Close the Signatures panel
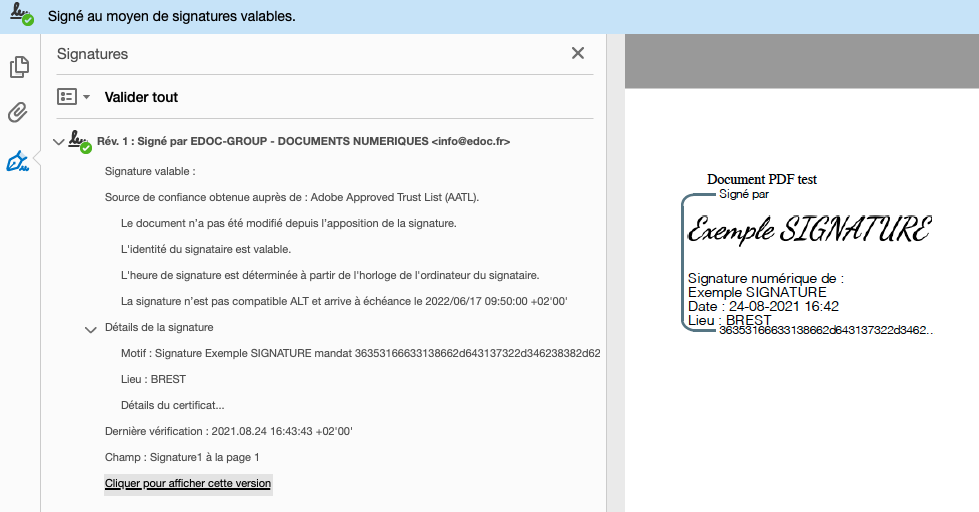This screenshot has width=979, height=512. [x=578, y=53]
